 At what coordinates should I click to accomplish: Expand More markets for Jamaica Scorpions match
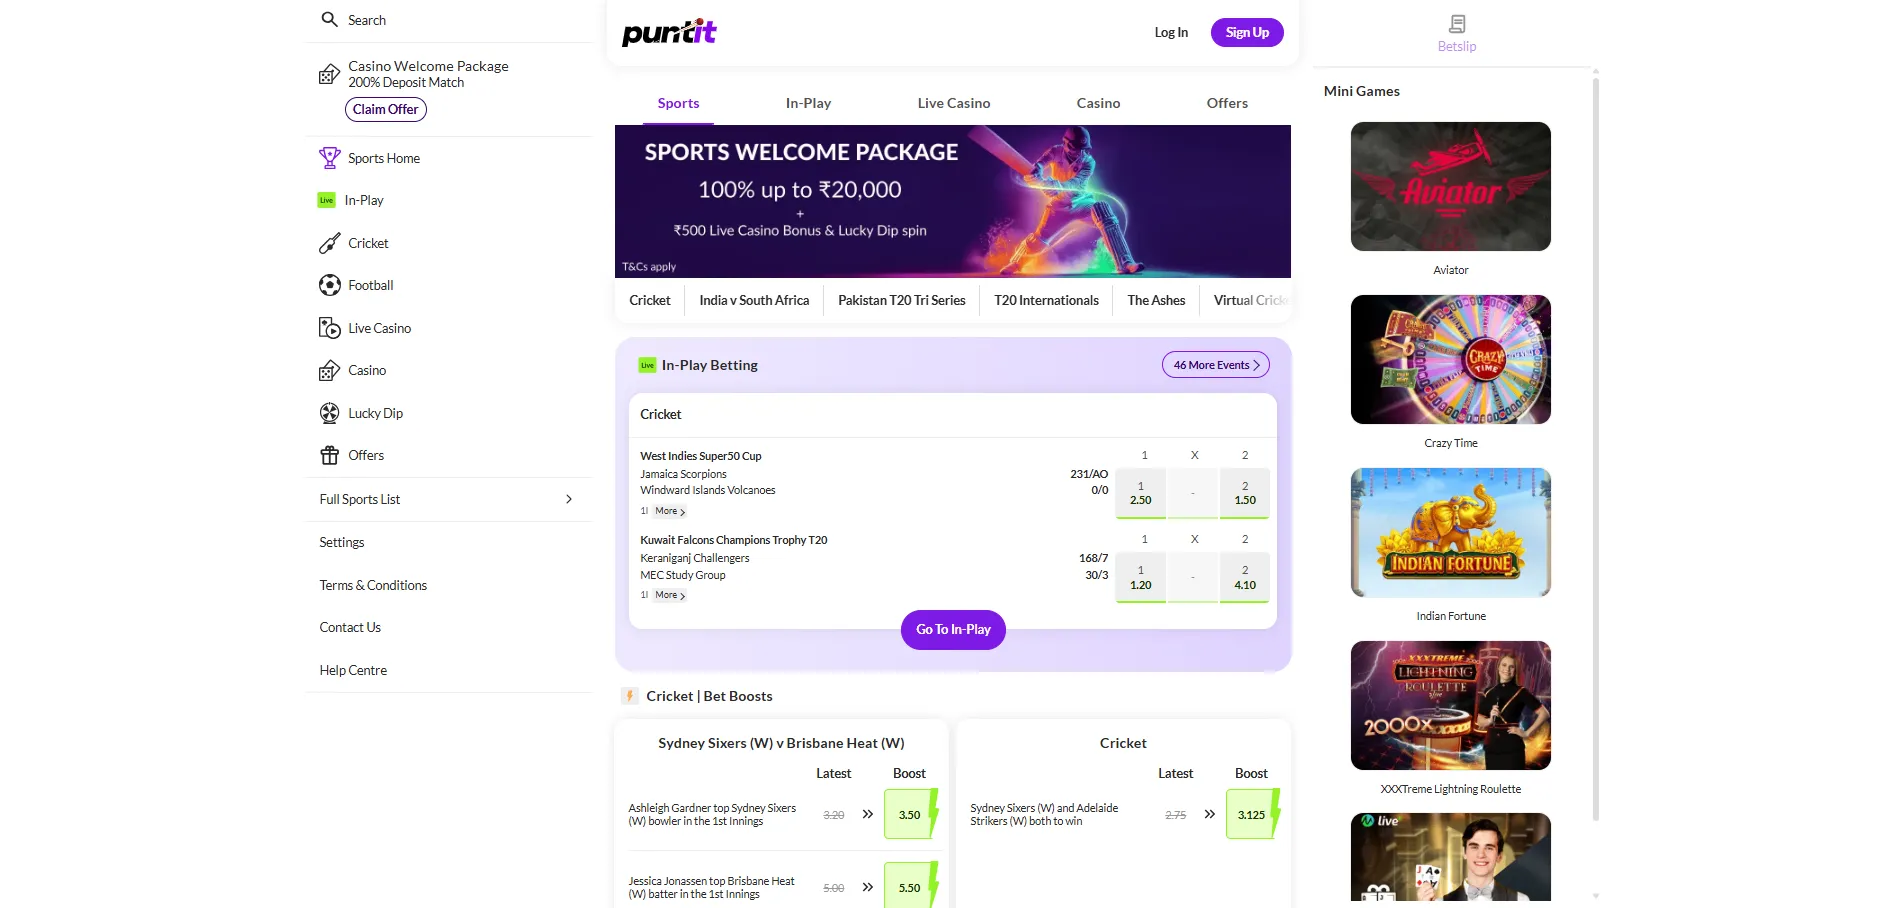tap(669, 511)
